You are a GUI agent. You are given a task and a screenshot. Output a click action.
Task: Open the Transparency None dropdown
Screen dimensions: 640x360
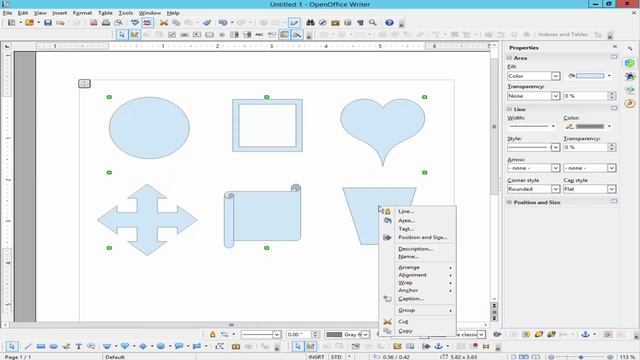click(556, 96)
